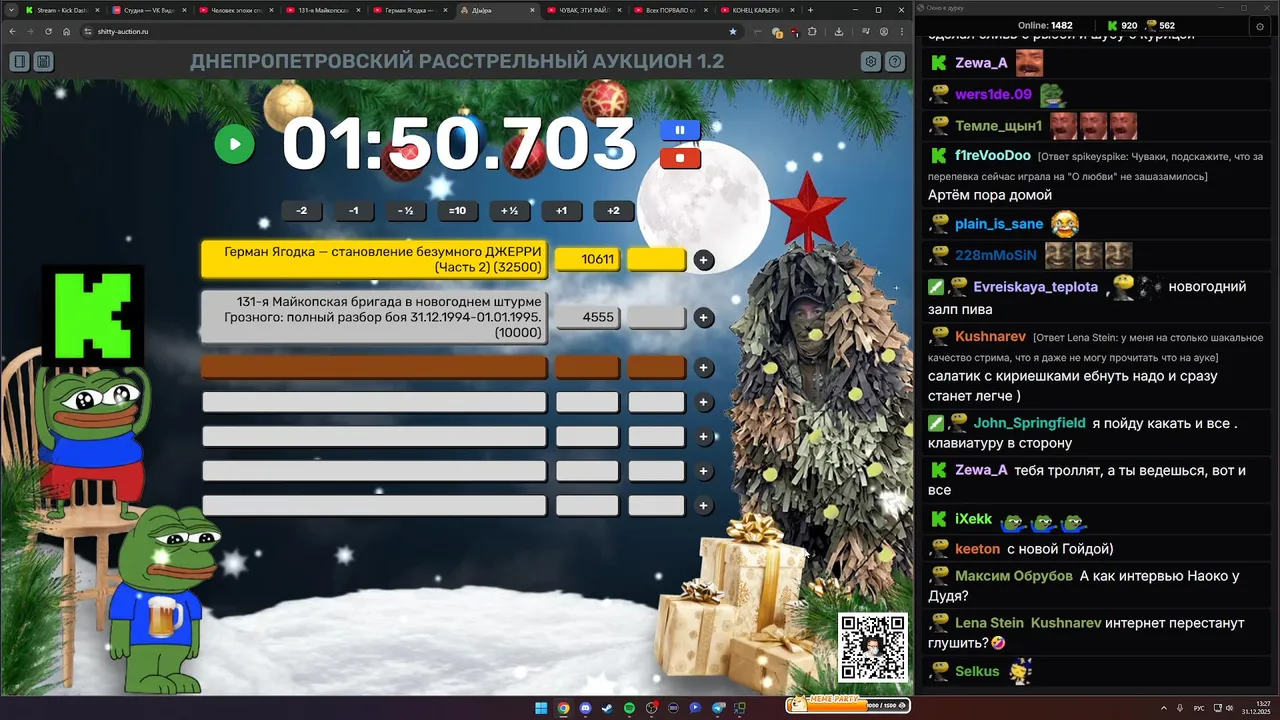Click username plain_is_sane in chat
The image size is (1280, 720).
(x=999, y=224)
